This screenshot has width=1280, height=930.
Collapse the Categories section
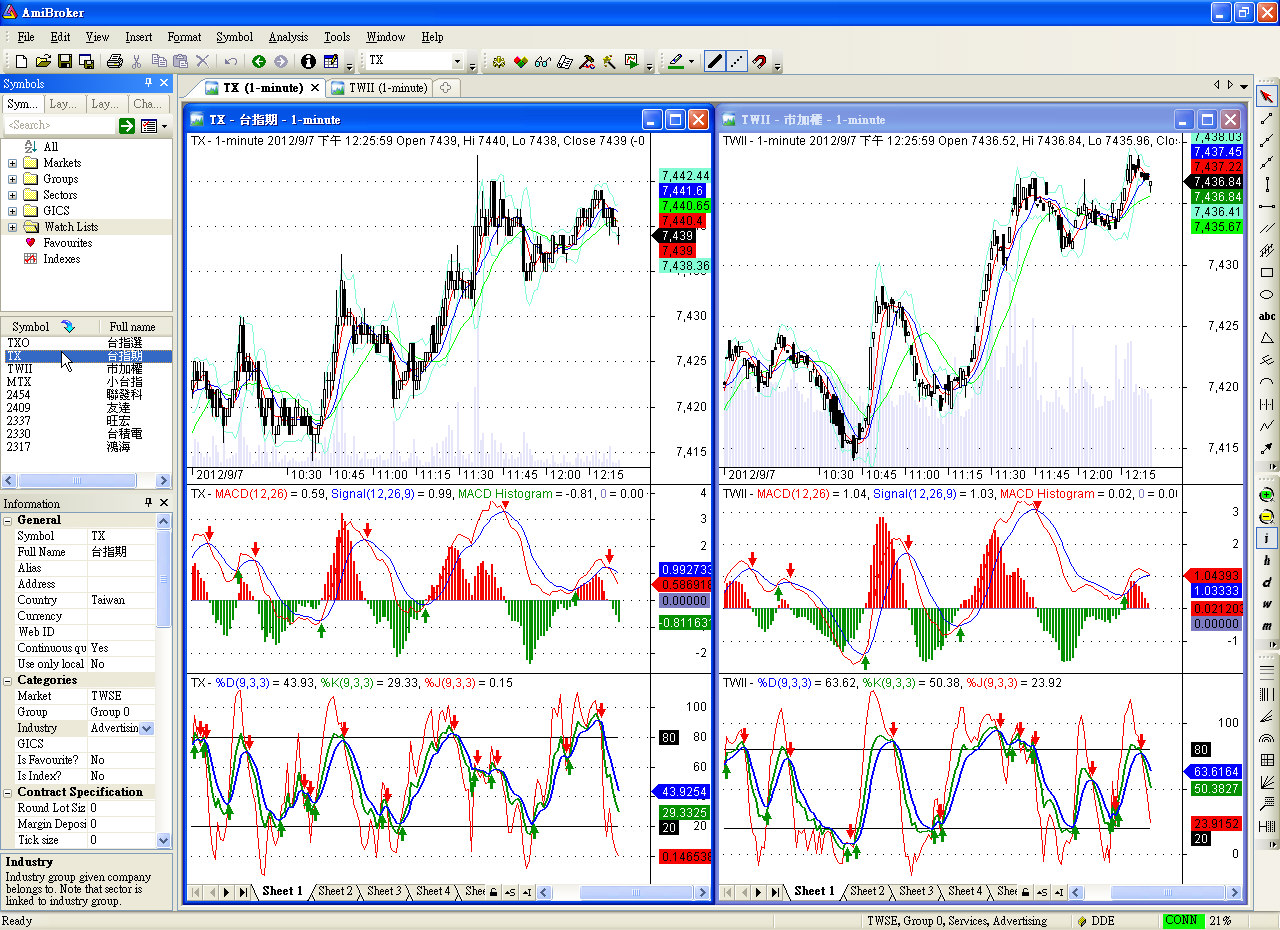(x=8, y=680)
